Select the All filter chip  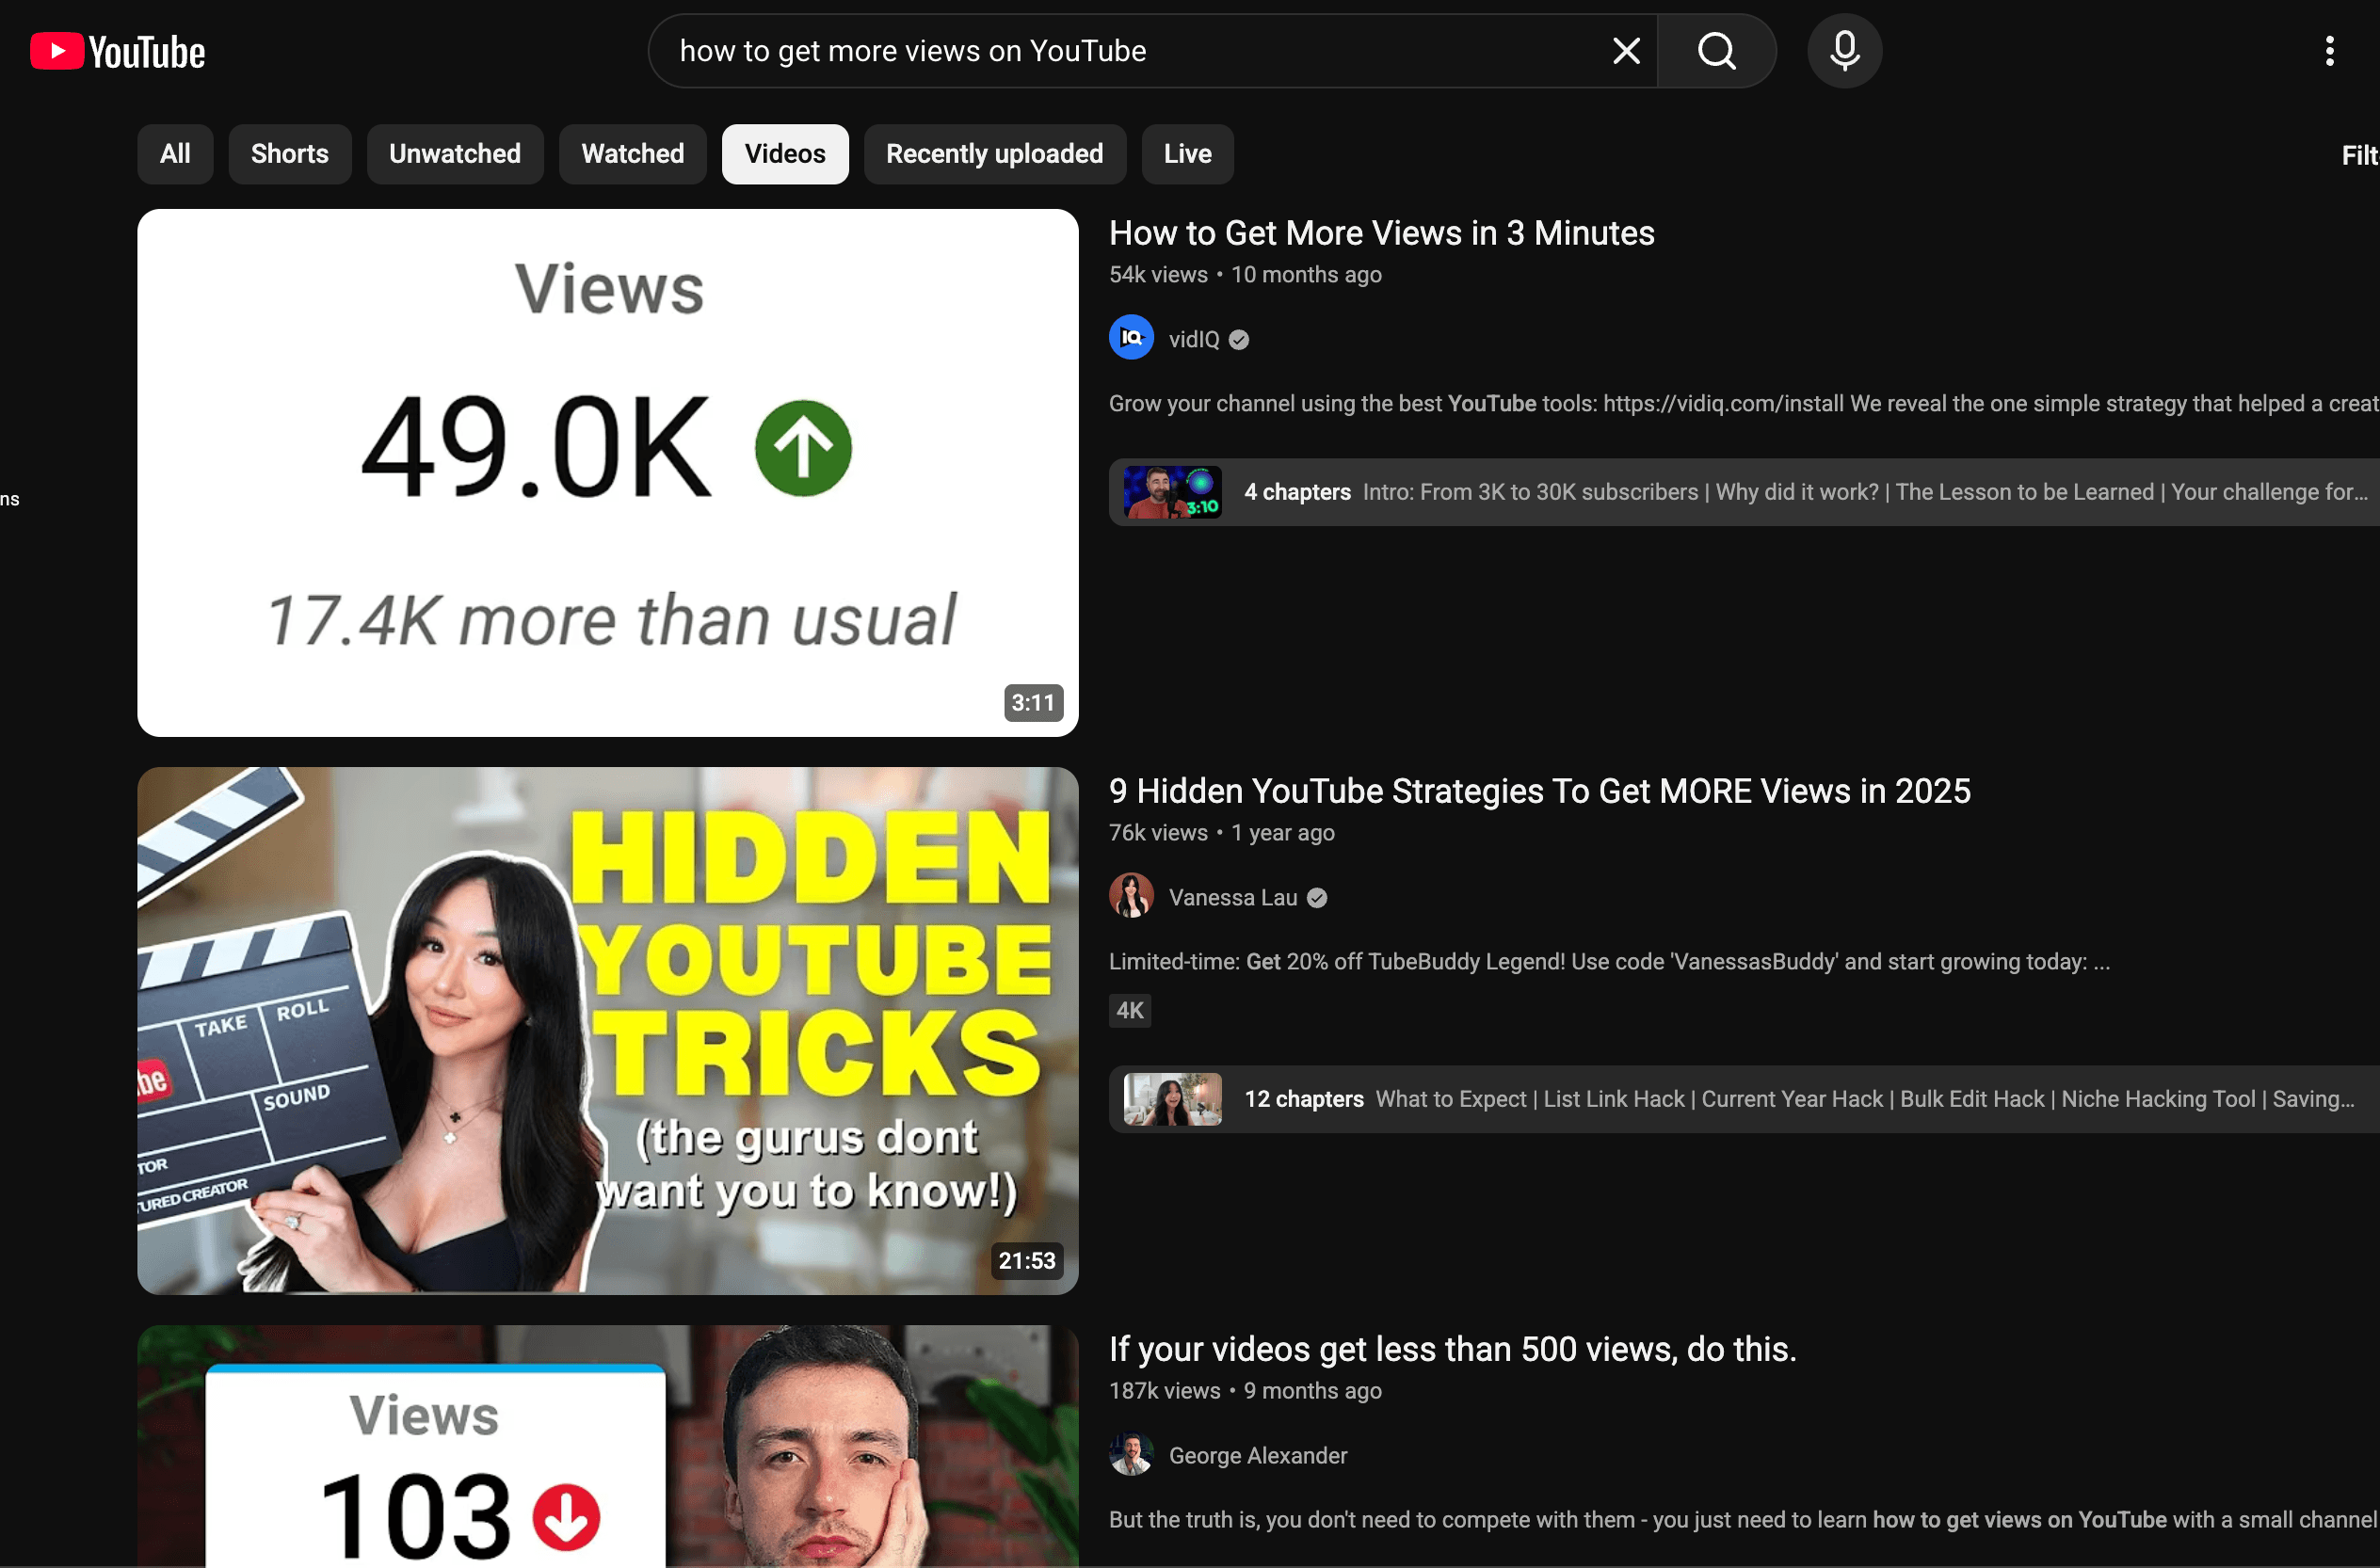(x=175, y=154)
